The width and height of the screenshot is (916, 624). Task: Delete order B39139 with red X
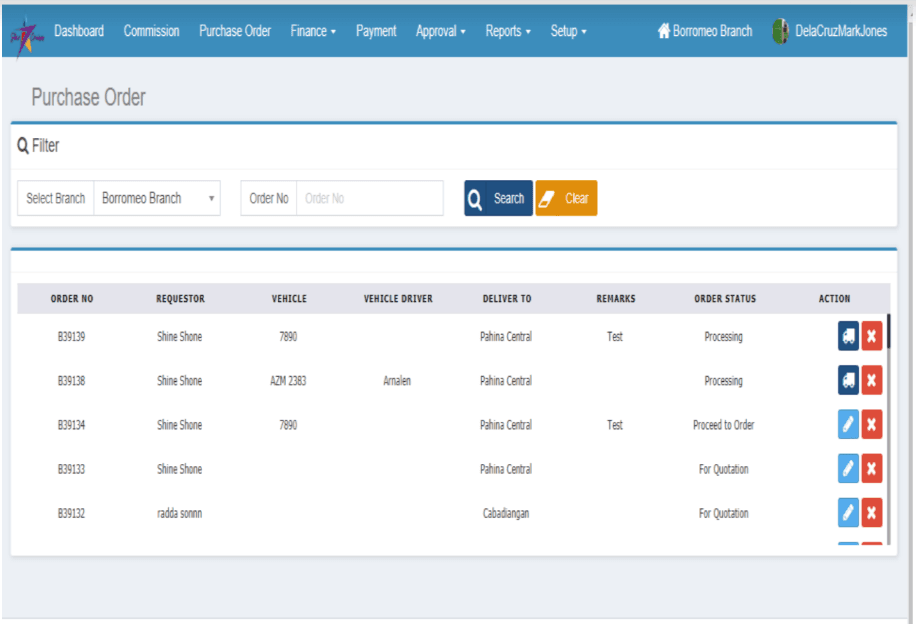[x=872, y=336]
